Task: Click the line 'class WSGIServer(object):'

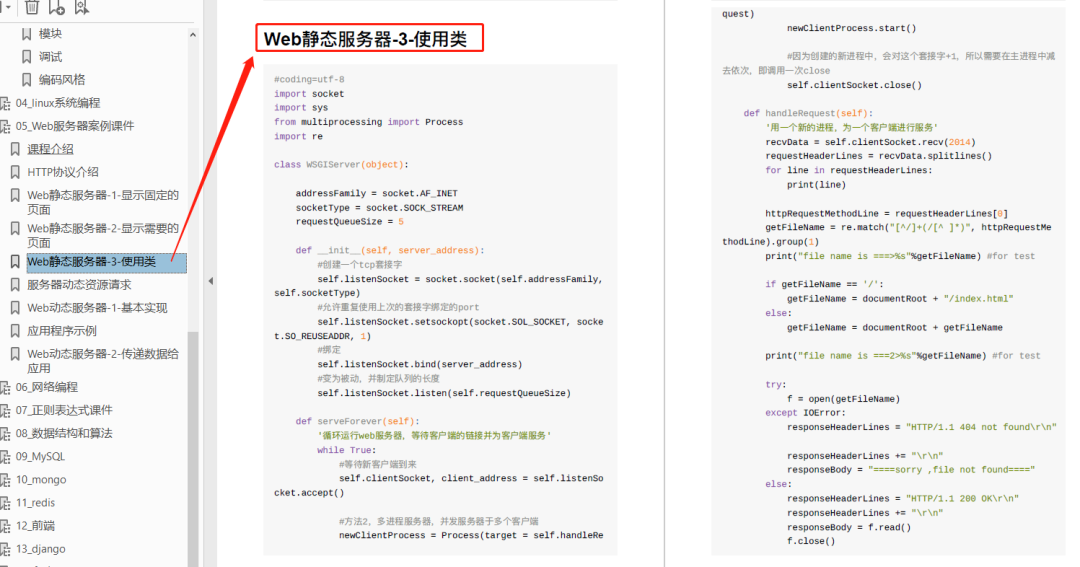Action: pos(341,165)
